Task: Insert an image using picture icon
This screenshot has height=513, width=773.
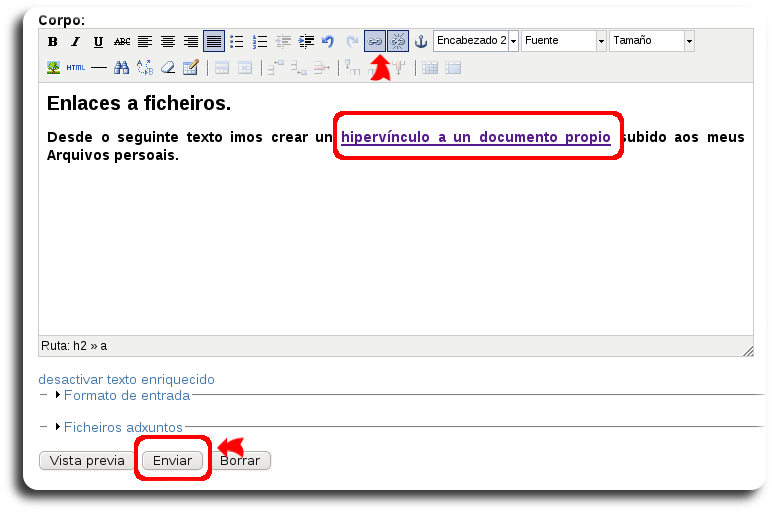Action: coord(53,68)
